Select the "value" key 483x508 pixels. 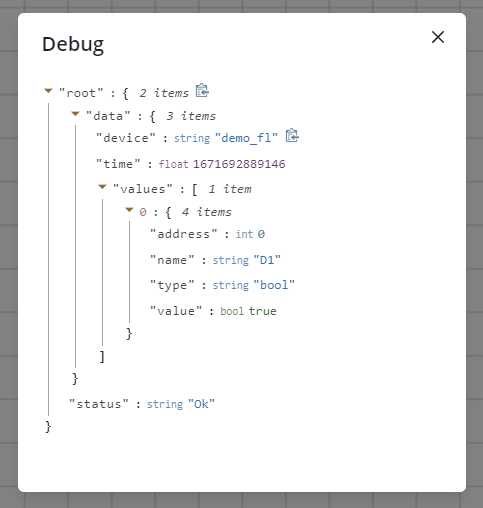pyautogui.click(x=176, y=311)
